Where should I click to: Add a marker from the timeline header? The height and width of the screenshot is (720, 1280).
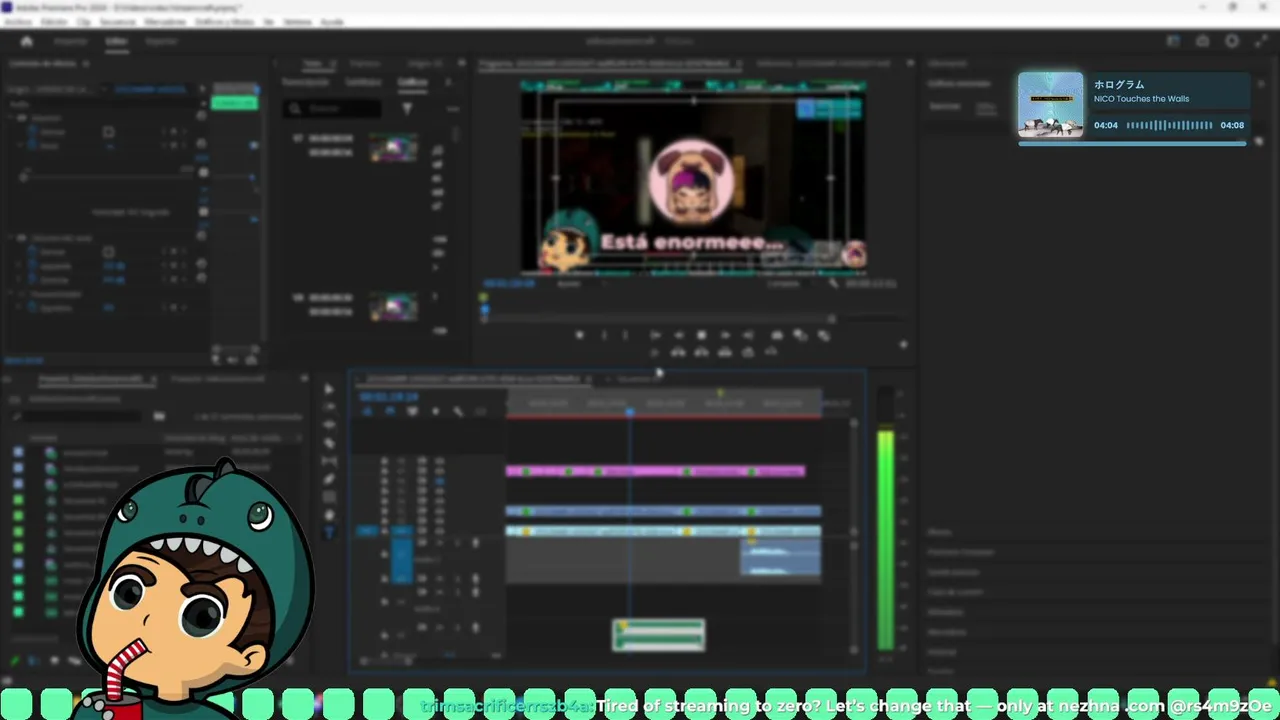pos(435,411)
